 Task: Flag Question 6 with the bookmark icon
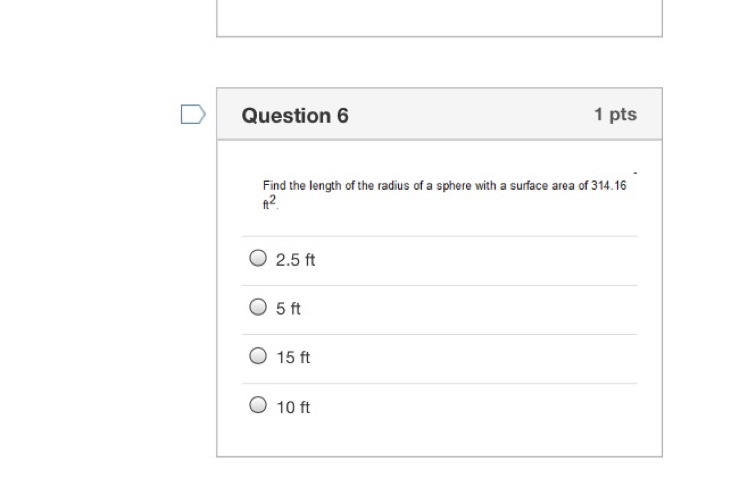193,114
